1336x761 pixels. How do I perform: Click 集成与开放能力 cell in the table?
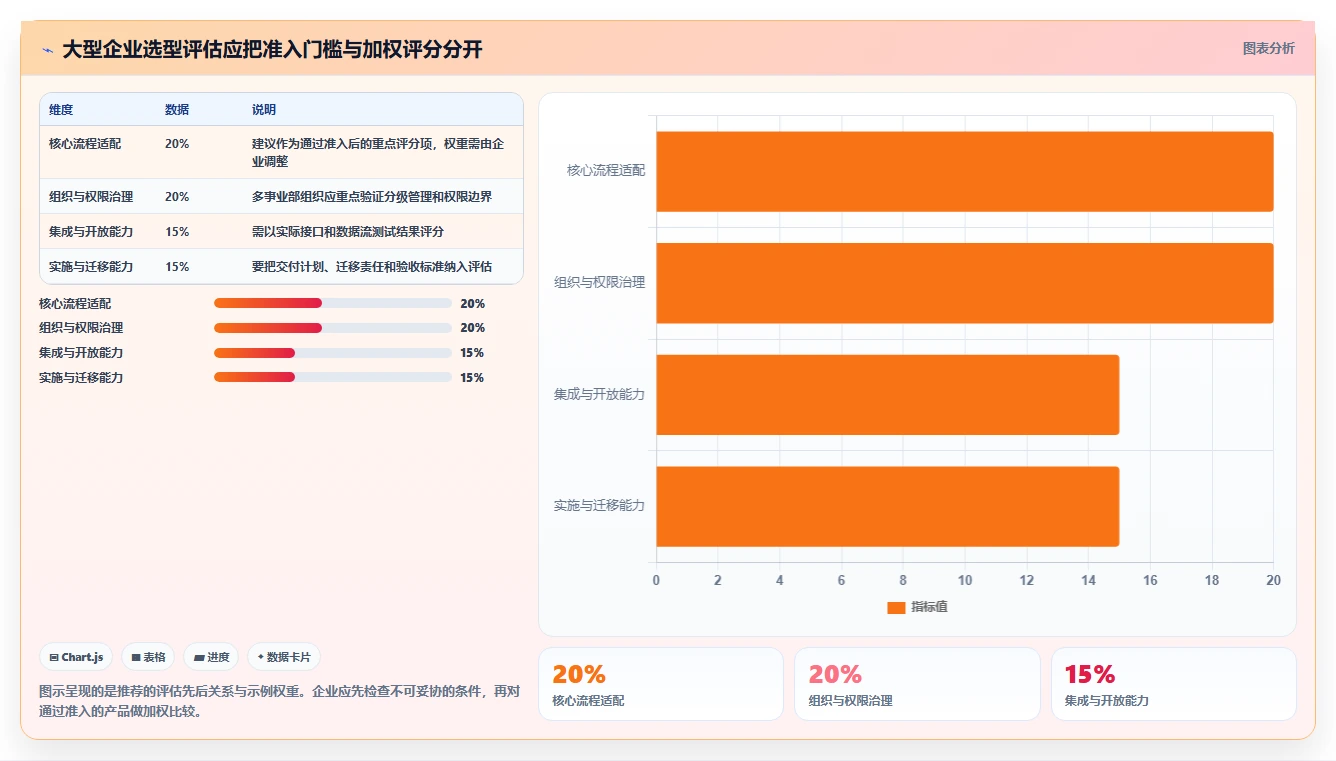[x=91, y=232]
